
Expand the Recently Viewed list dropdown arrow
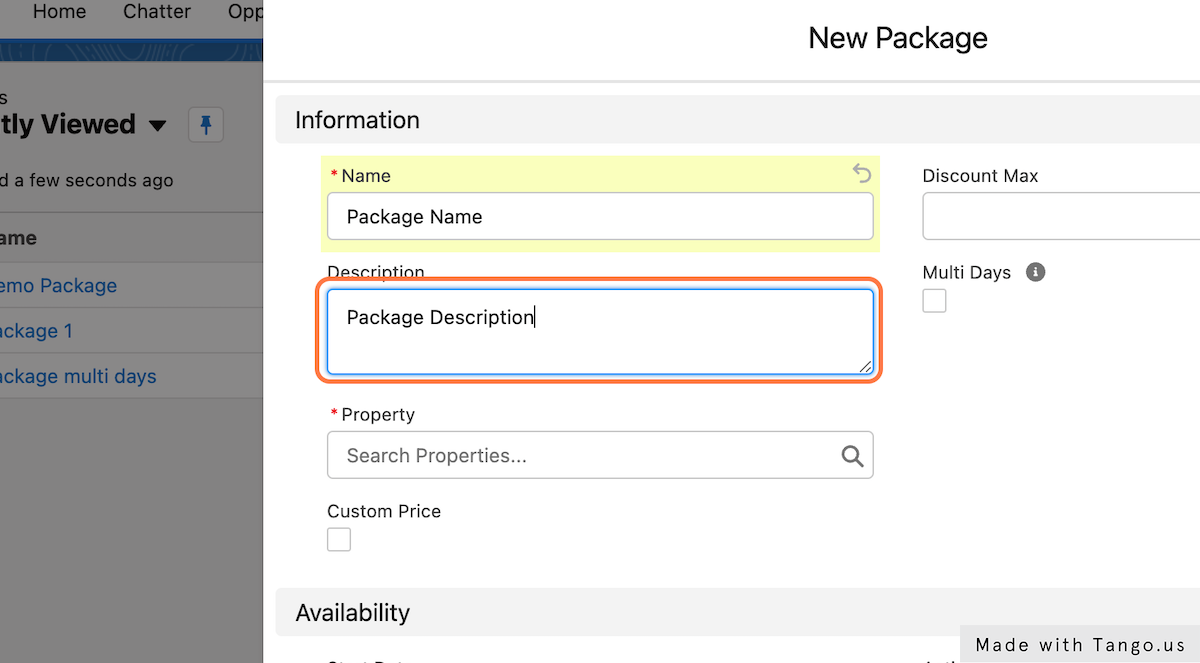point(157,126)
